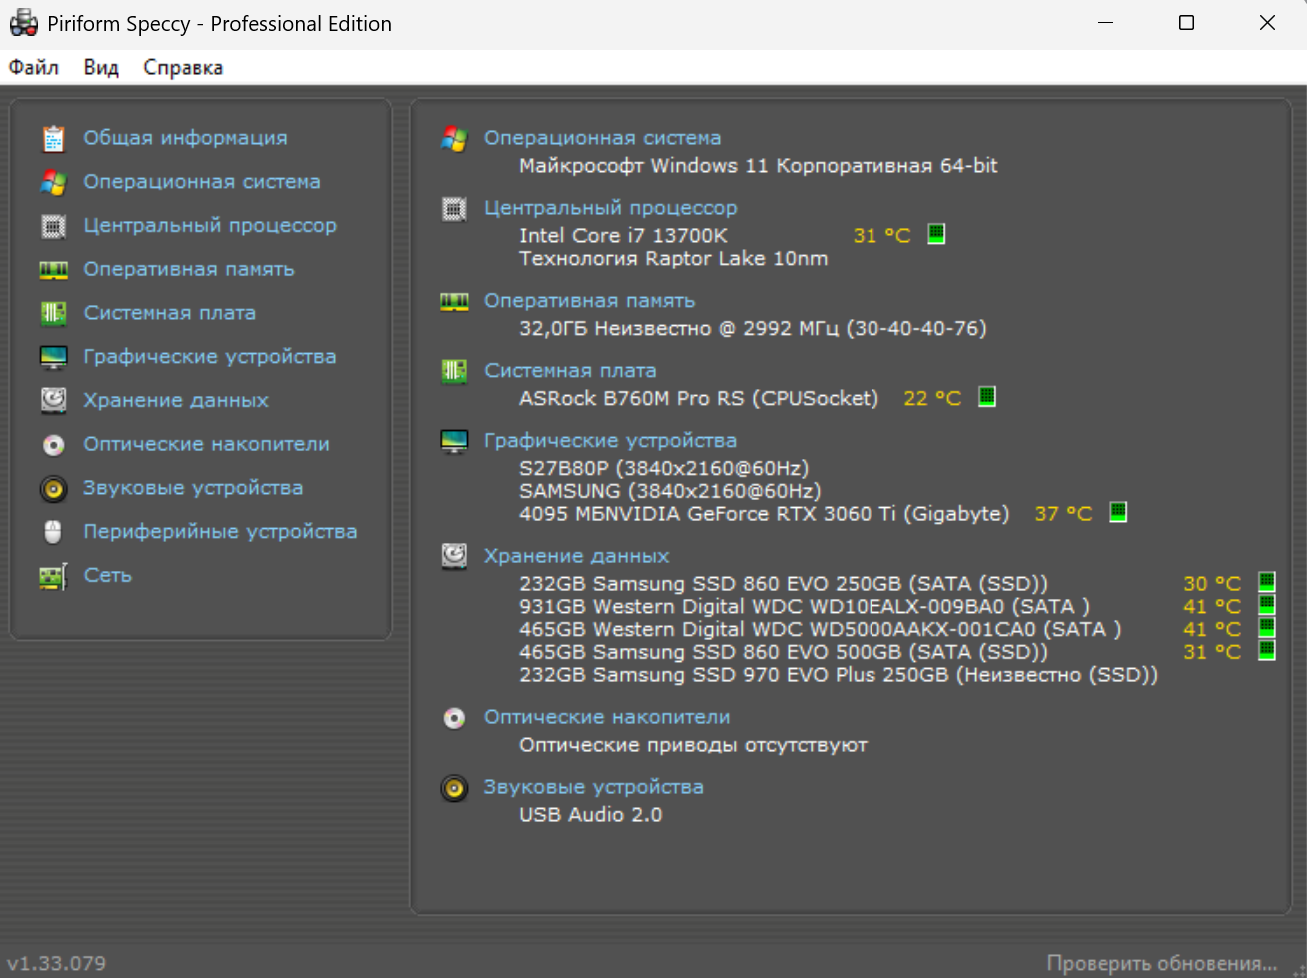The image size is (1307, 978).
Task: Click the GPU temperature indicator beside 37 °C
Action: point(1118,512)
